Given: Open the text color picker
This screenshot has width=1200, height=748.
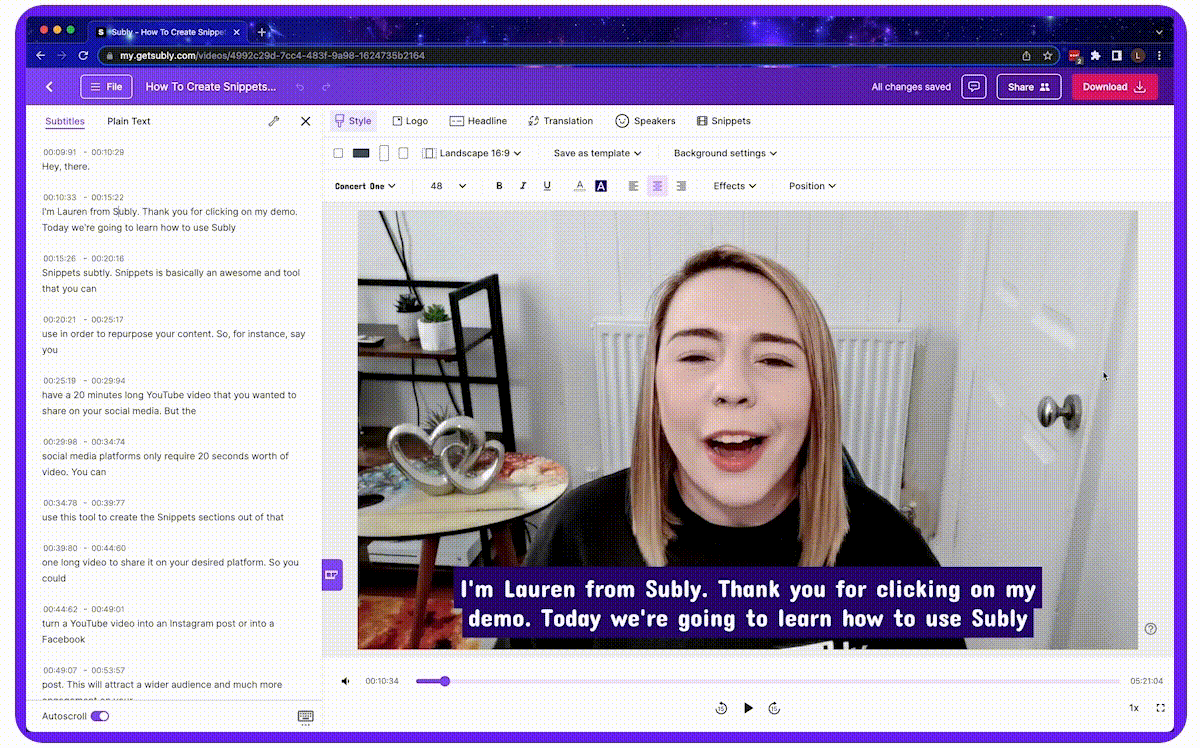Looking at the screenshot, I should click(579, 186).
